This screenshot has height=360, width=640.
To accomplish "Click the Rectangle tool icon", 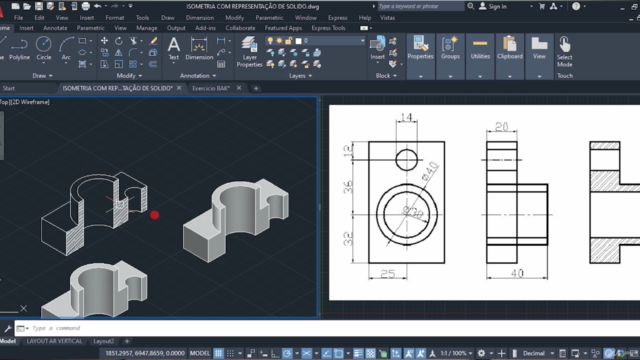I will pos(82,41).
